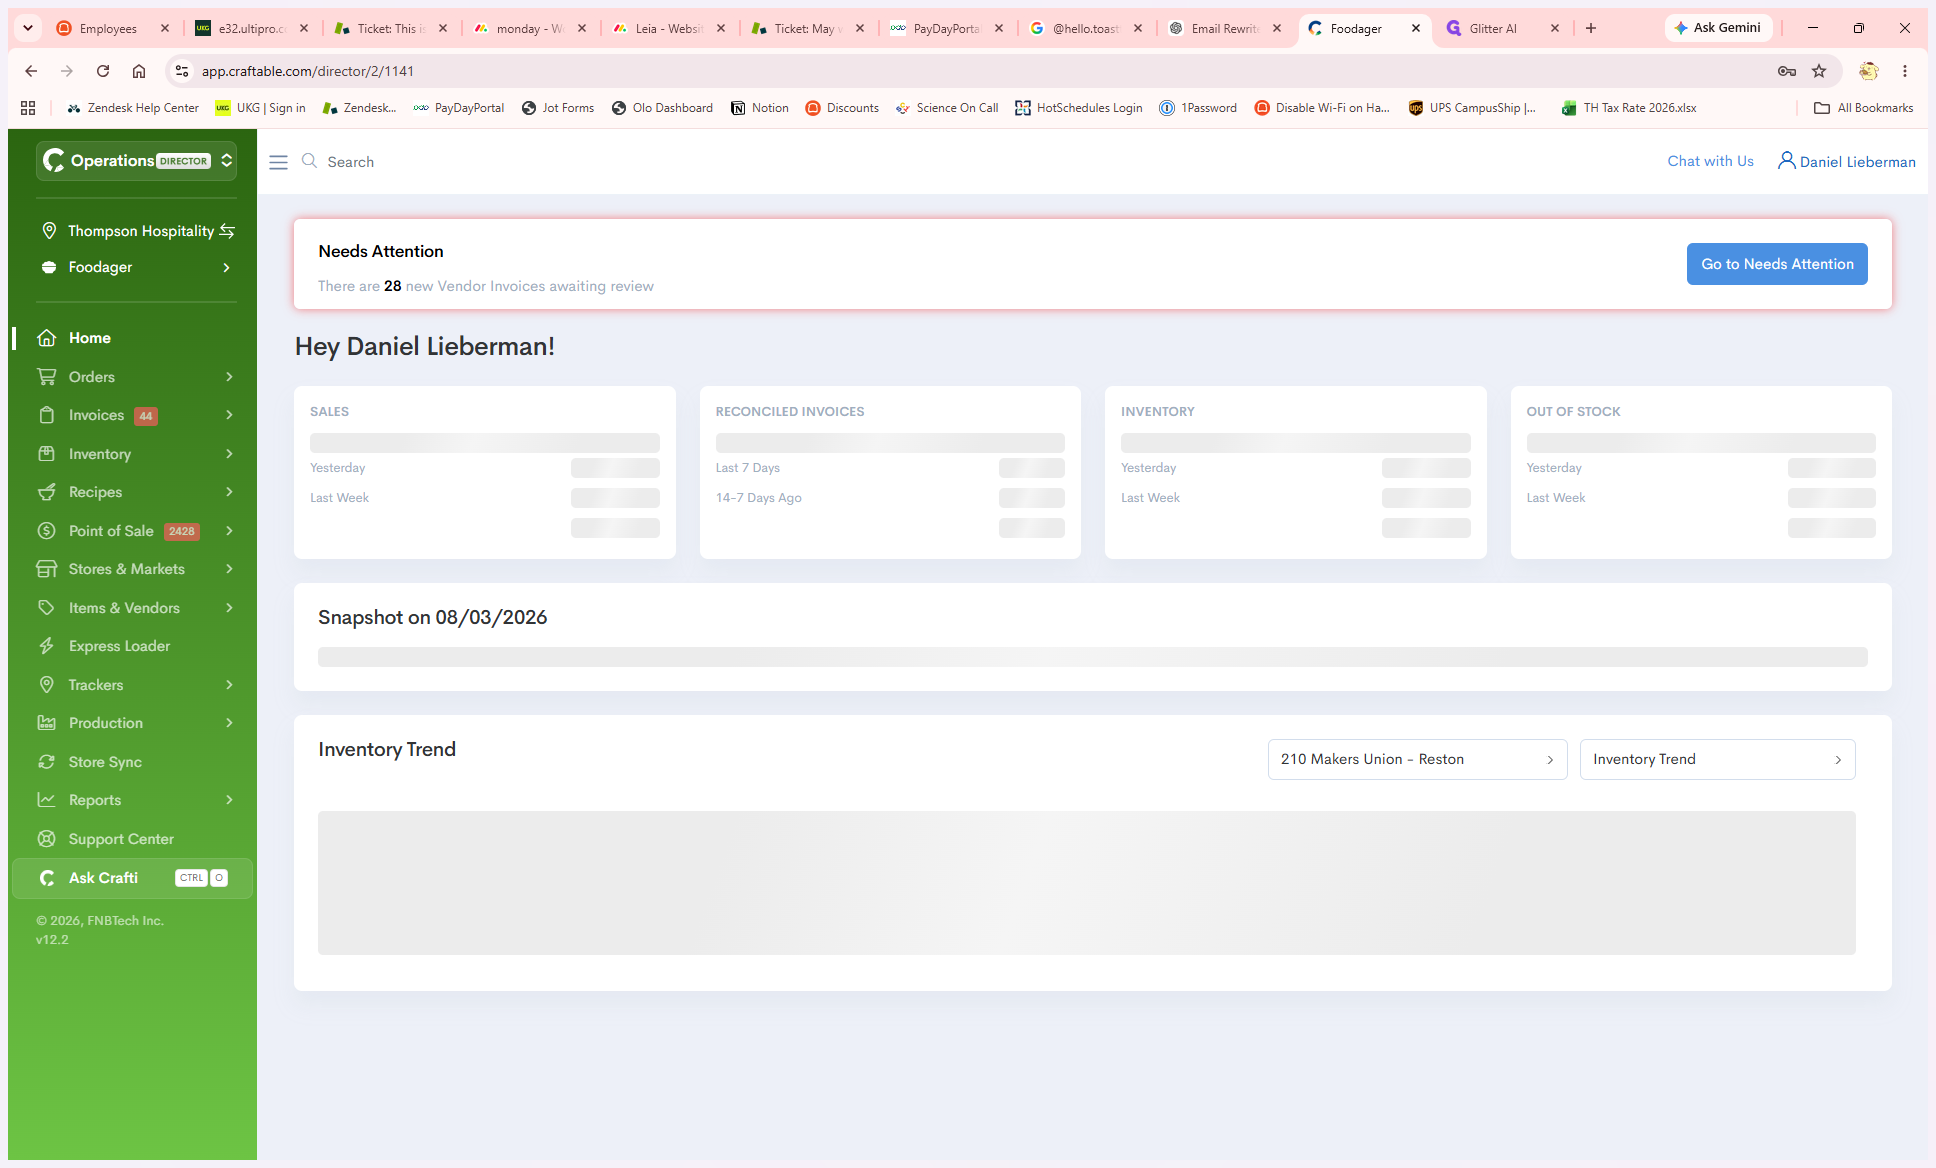1936x1168 pixels.
Task: Open the Operations Director switcher dropdown
Action: click(x=136, y=161)
